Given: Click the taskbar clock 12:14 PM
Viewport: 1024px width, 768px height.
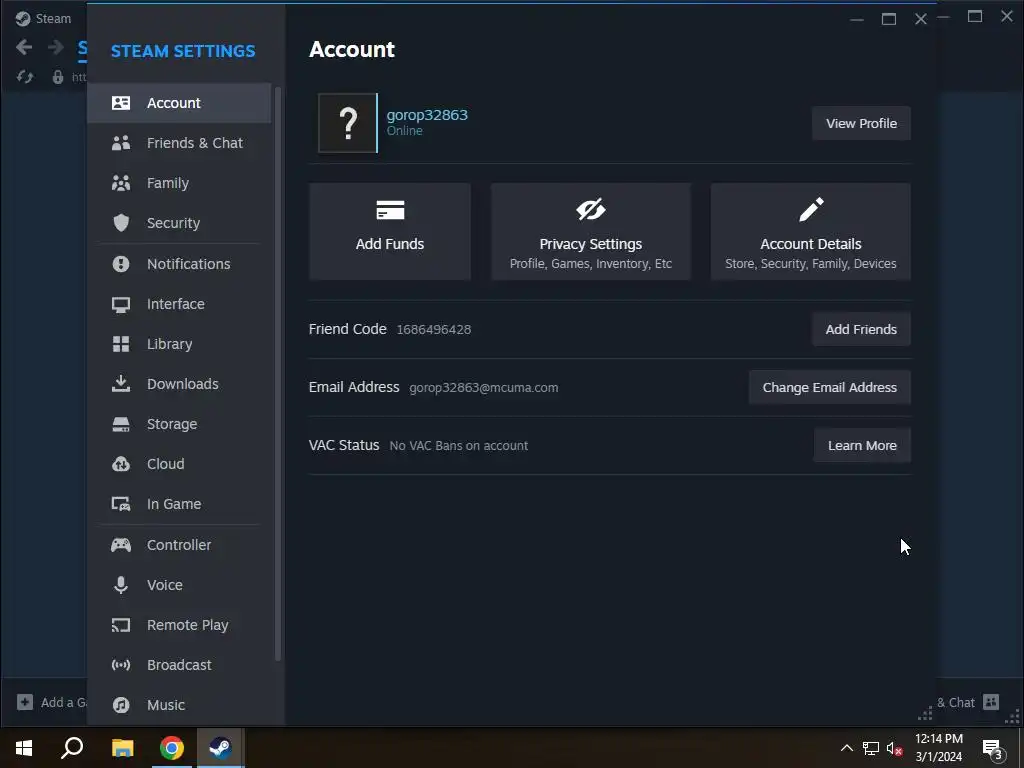Looking at the screenshot, I should tap(938, 739).
